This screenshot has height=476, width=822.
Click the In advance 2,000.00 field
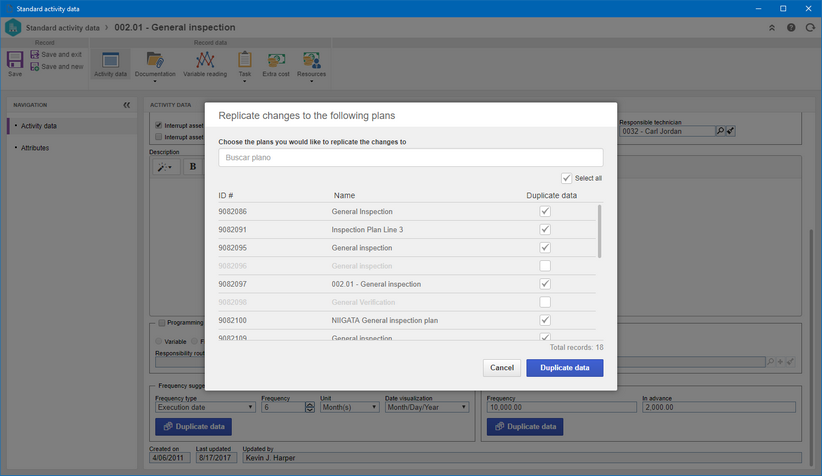[x=719, y=407]
